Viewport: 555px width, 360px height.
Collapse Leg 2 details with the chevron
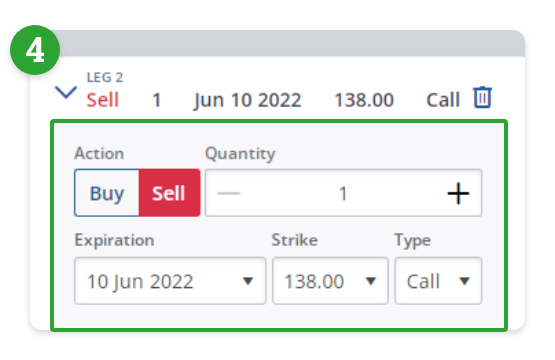coord(66,93)
